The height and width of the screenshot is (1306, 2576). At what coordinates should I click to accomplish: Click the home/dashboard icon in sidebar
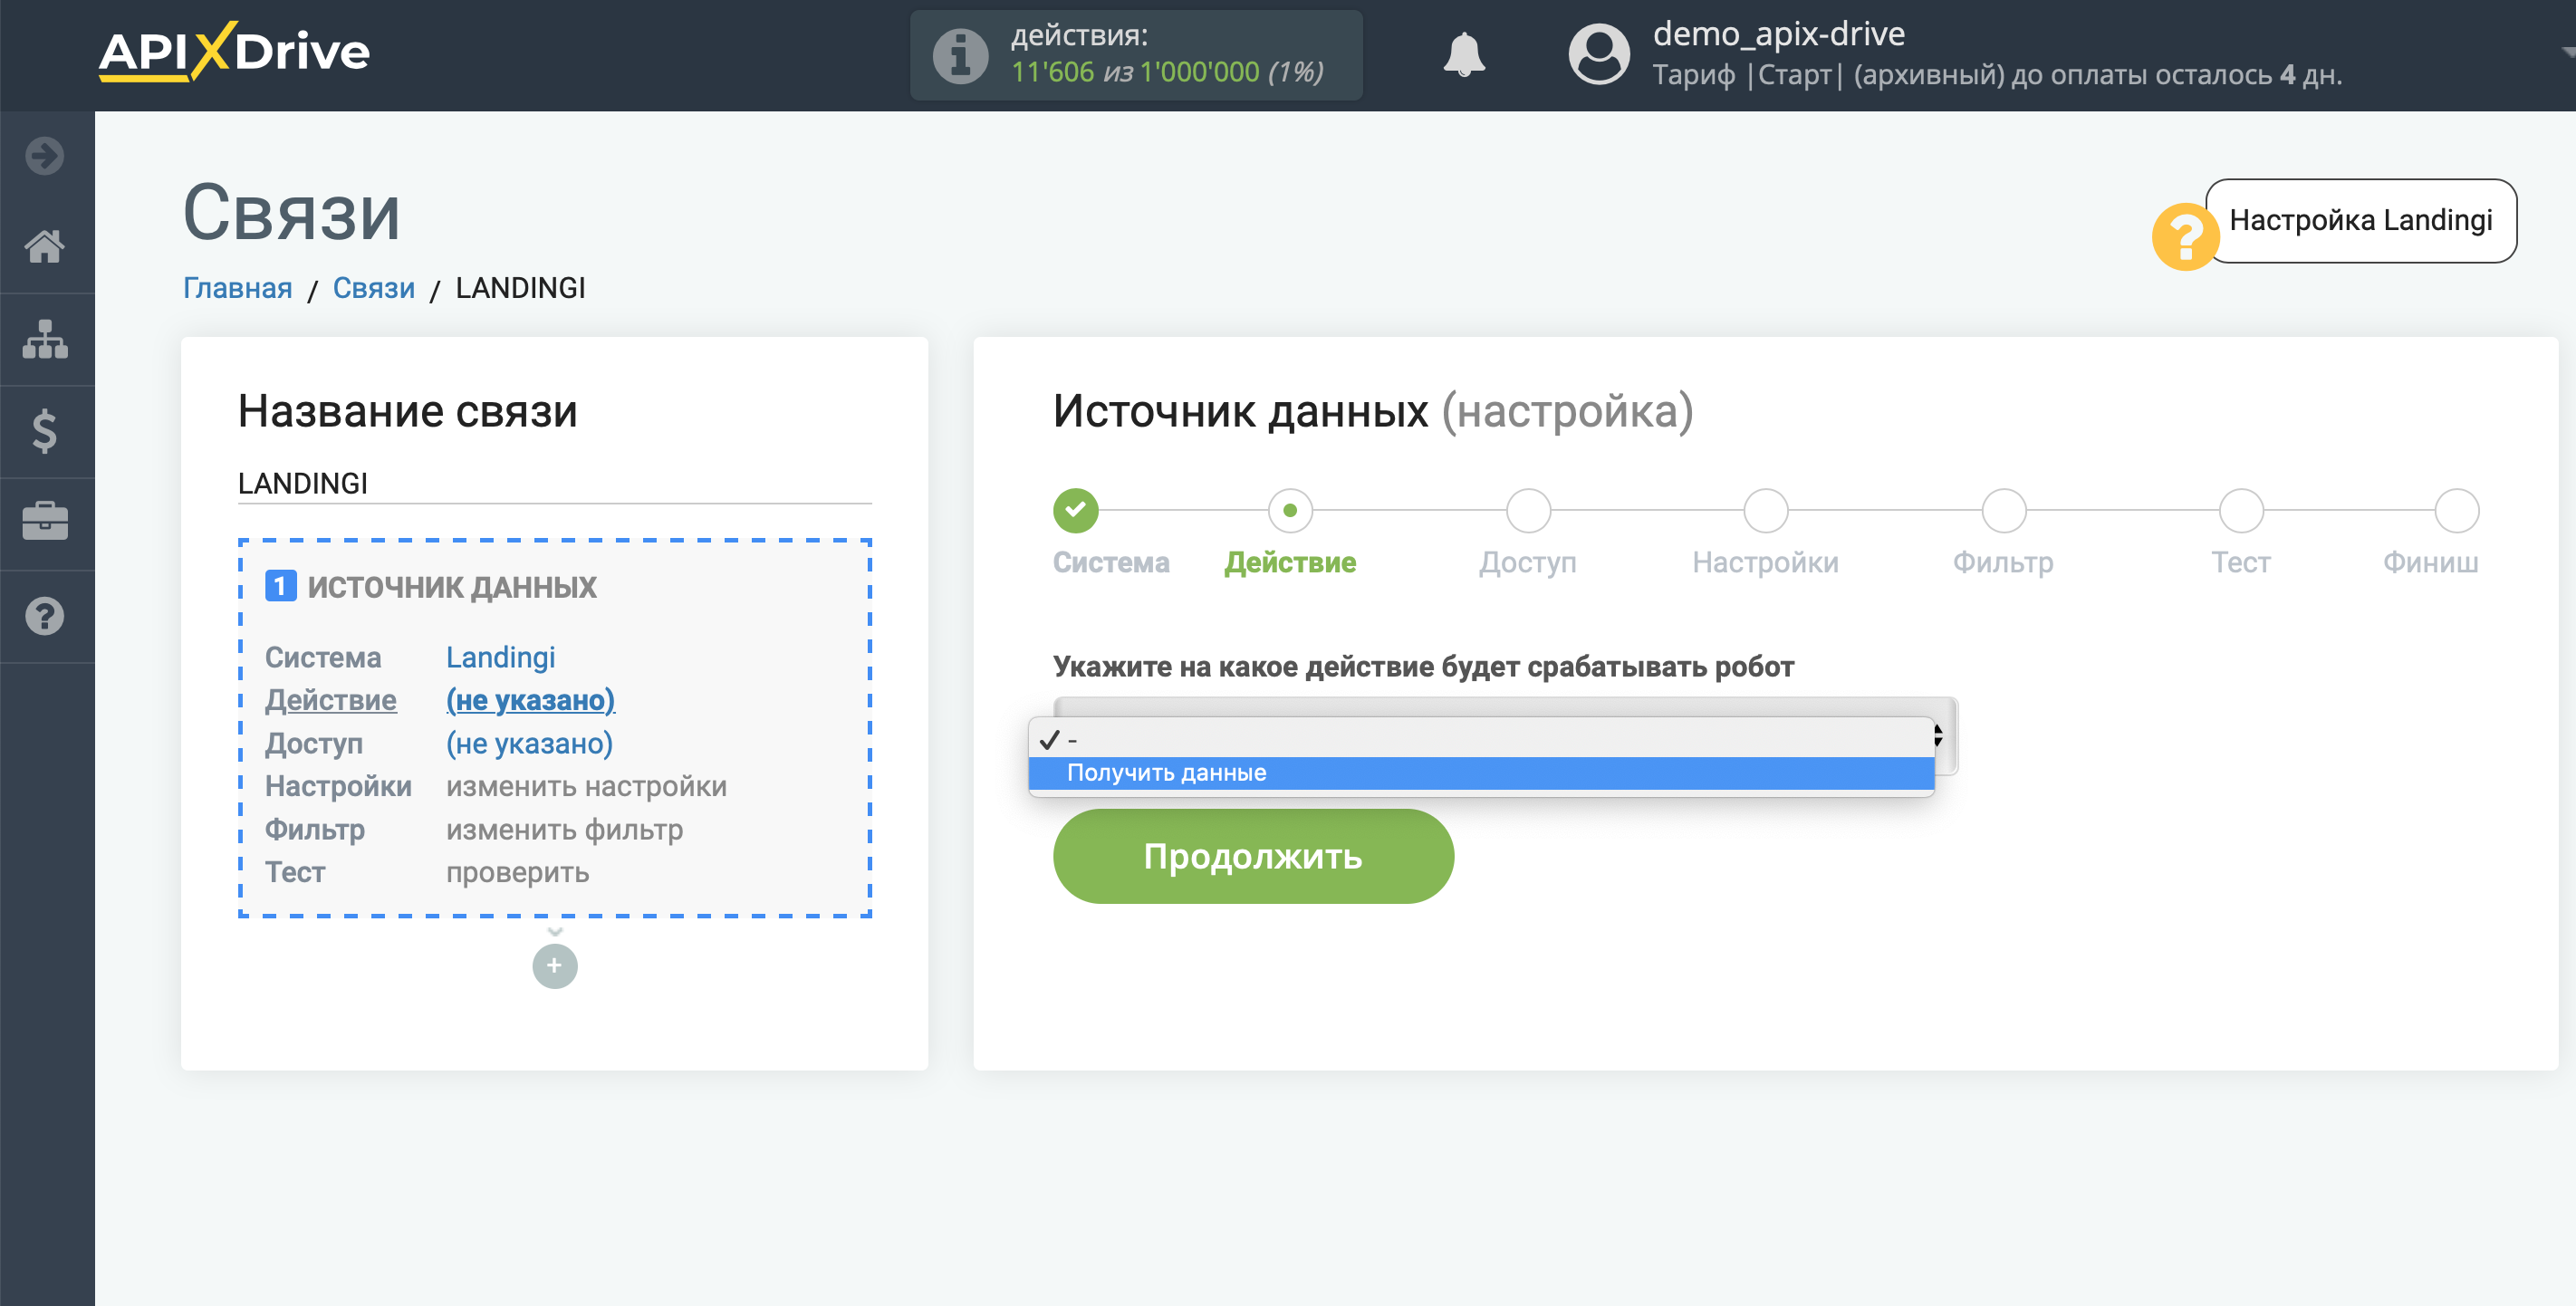coord(45,245)
